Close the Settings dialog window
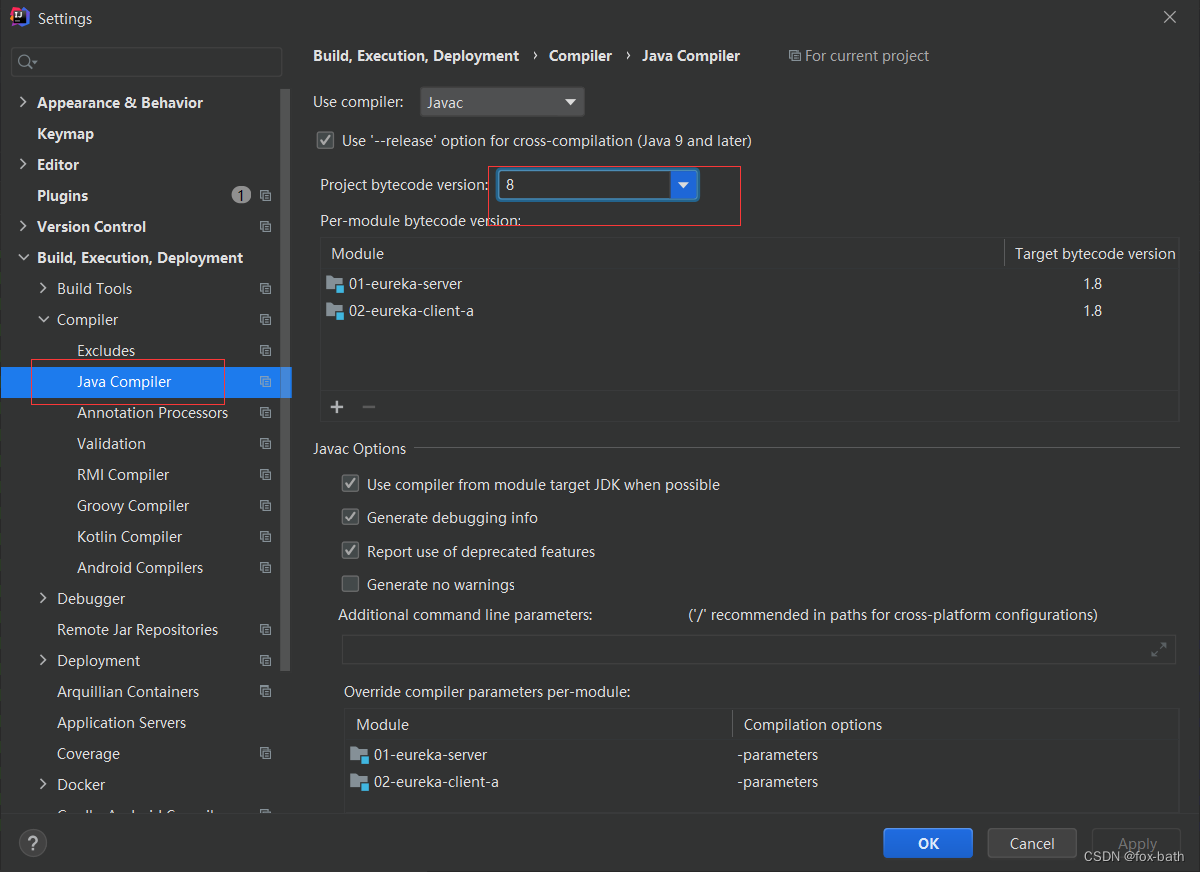The image size is (1200, 872). [x=1169, y=17]
